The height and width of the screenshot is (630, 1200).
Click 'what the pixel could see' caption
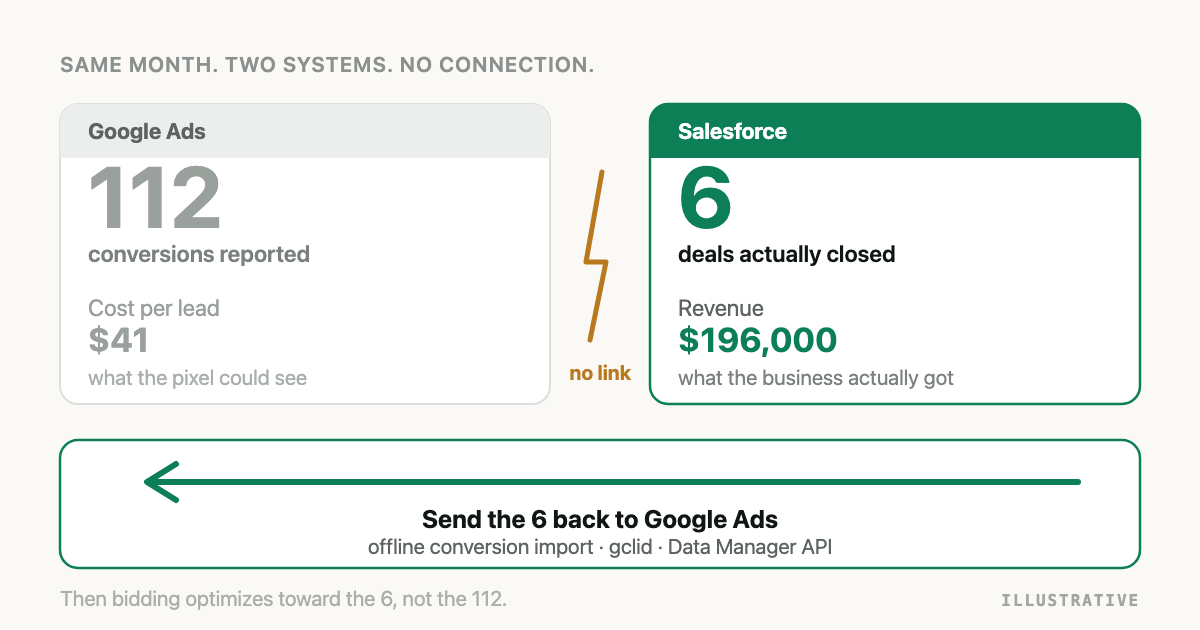click(198, 378)
